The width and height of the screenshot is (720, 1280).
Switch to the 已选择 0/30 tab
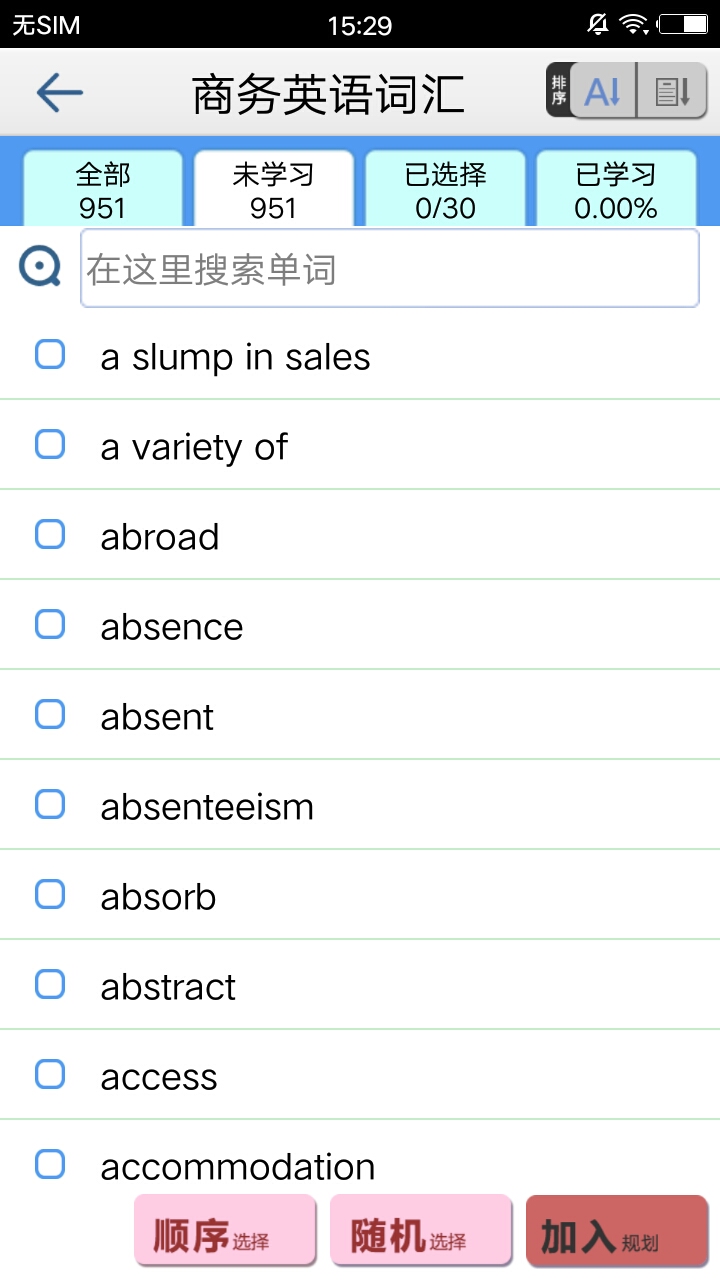pyautogui.click(x=445, y=190)
